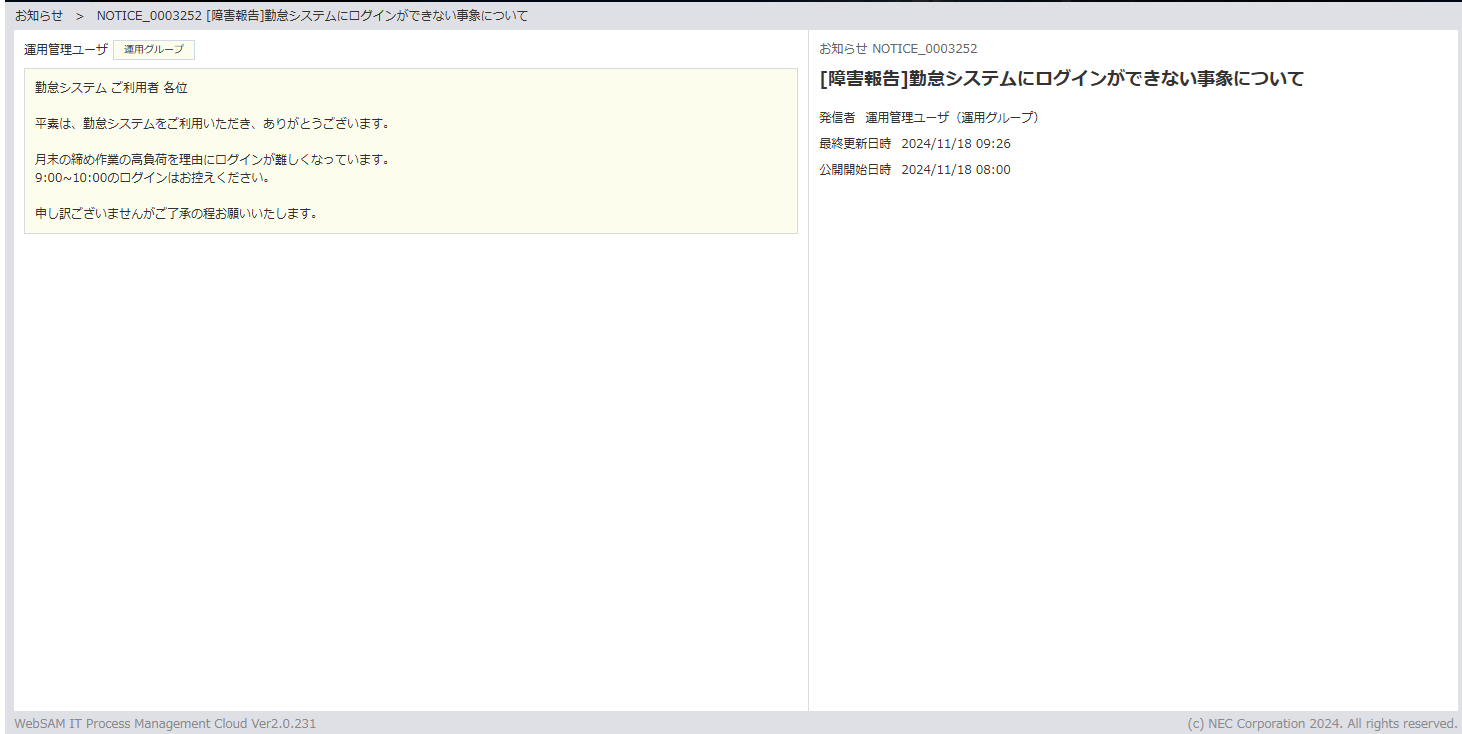
Task: Click sender value 運用管理ユーザ（運用グループ）
Action: tap(952, 118)
